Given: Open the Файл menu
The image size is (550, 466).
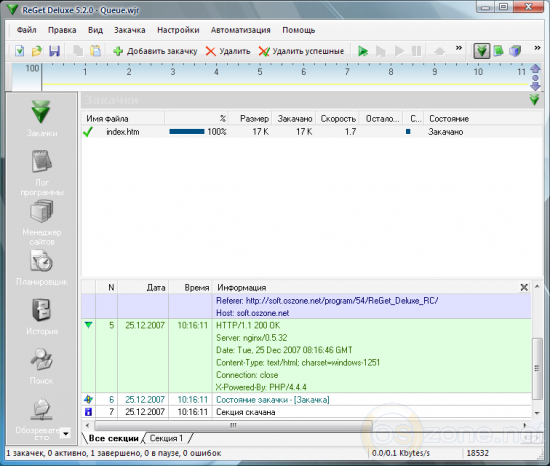Looking at the screenshot, I should pyautogui.click(x=27, y=30).
